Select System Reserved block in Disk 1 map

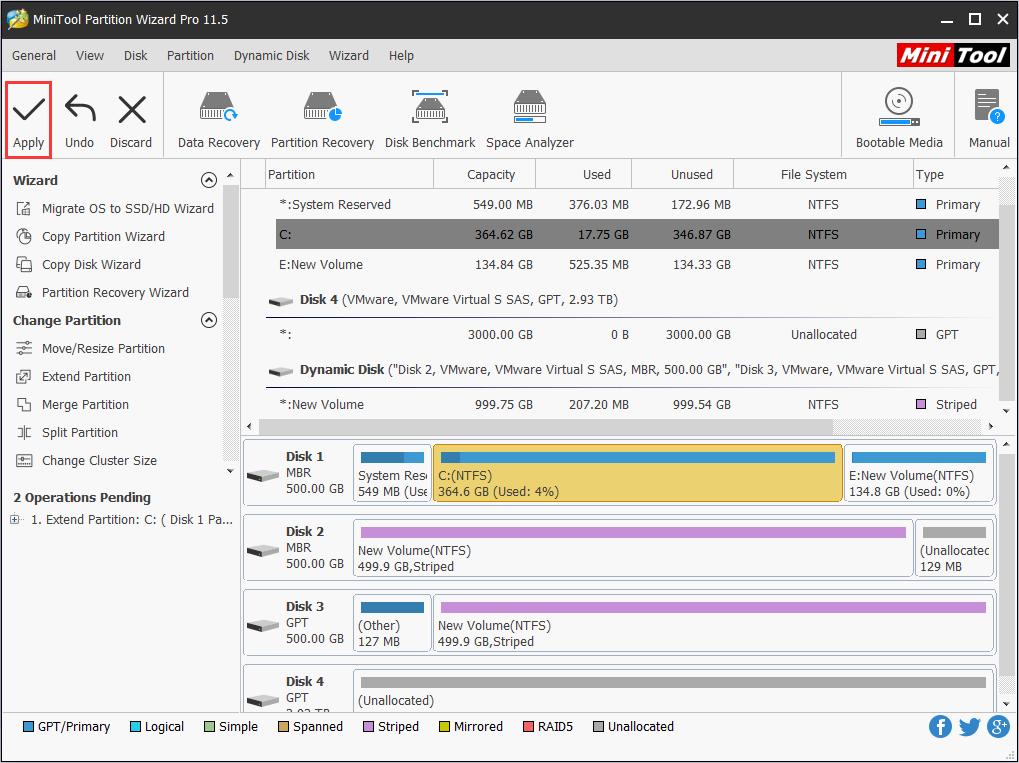pos(392,473)
